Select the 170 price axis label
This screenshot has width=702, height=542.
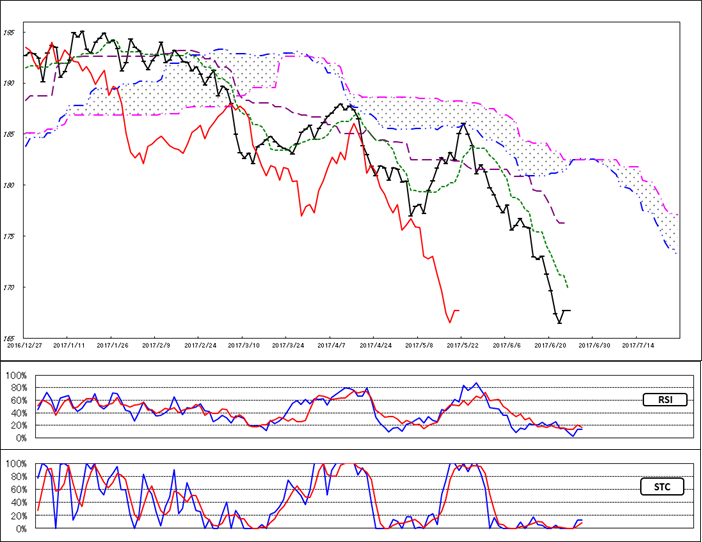point(9,288)
